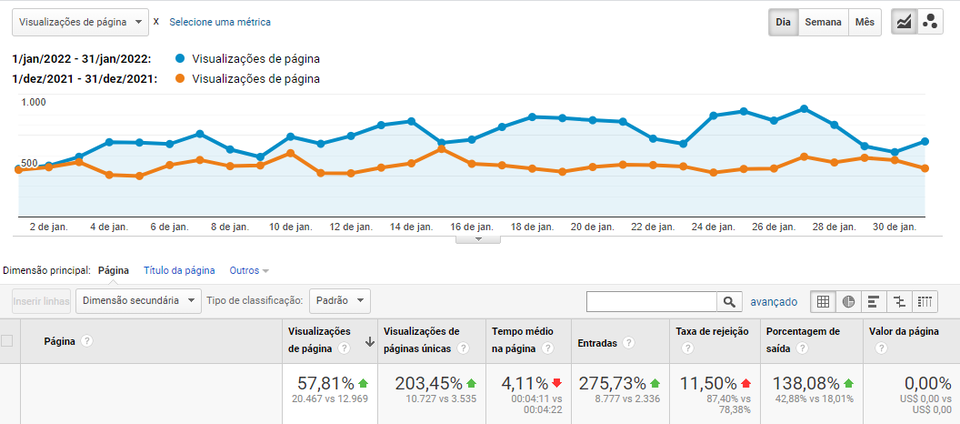The width and height of the screenshot is (960, 424).
Task: Open help for Valor da página
Action: pyautogui.click(x=880, y=349)
